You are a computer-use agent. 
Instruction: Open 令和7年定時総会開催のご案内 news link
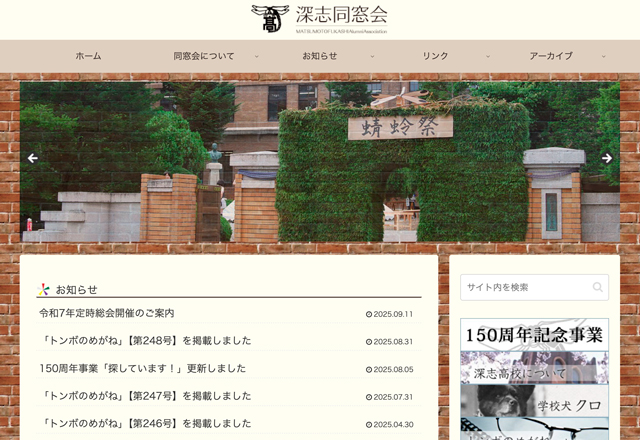coord(107,313)
